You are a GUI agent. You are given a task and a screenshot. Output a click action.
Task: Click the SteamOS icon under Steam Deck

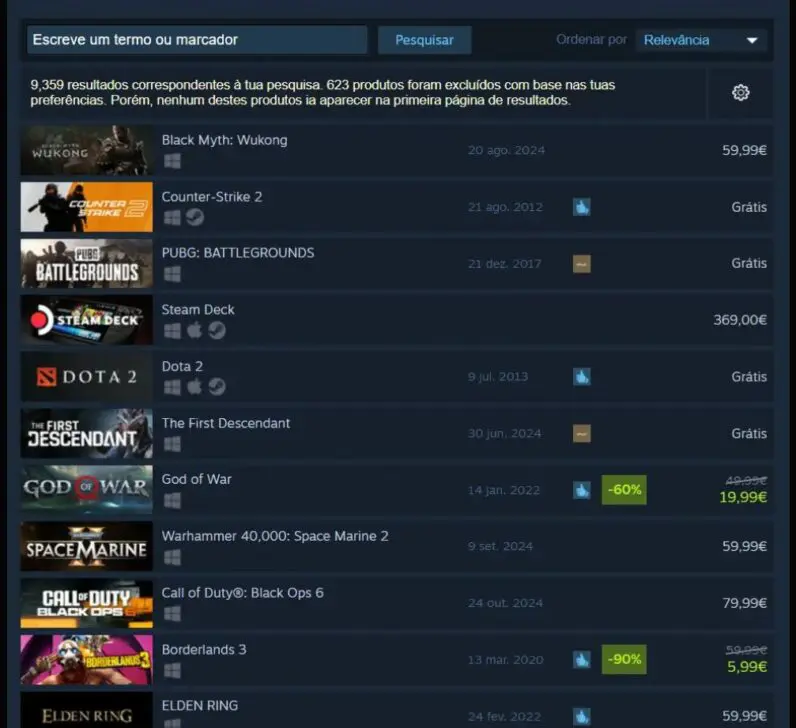(217, 330)
